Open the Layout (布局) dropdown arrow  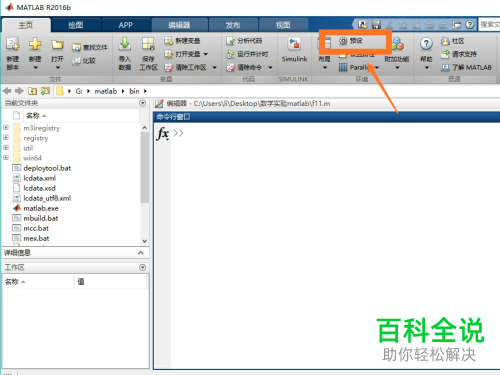coord(325,67)
